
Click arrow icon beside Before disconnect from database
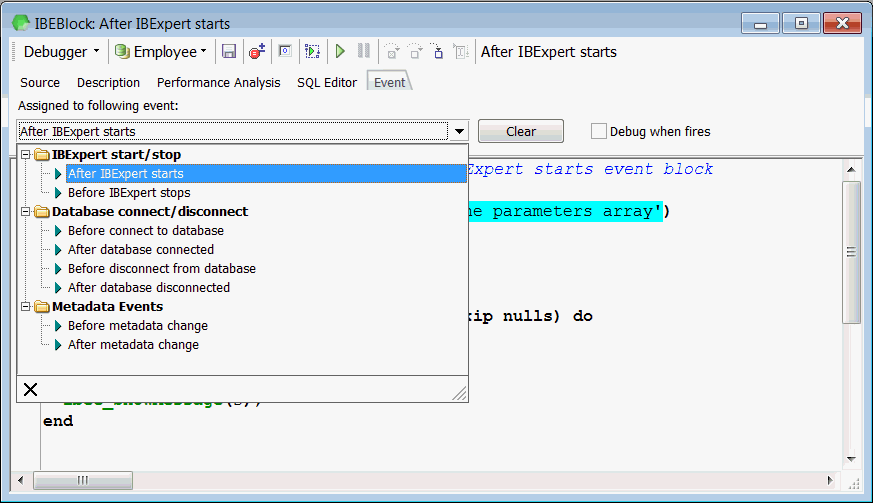coord(58,268)
